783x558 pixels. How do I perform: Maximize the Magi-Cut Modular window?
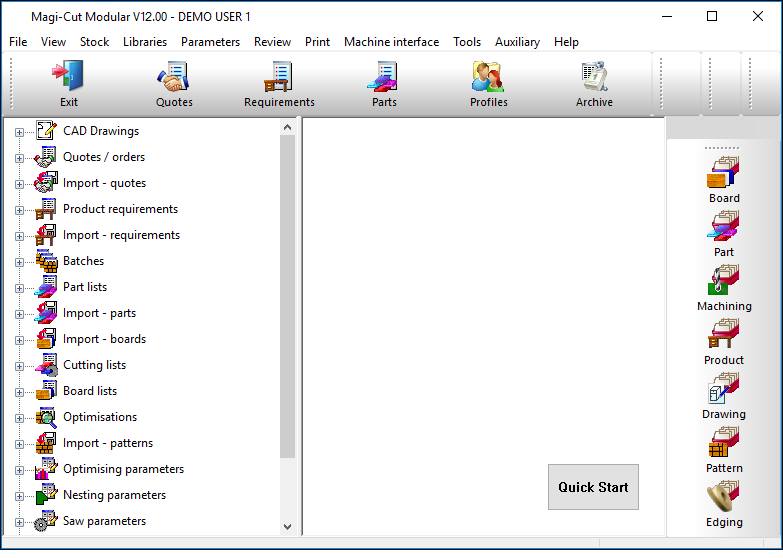(712, 16)
